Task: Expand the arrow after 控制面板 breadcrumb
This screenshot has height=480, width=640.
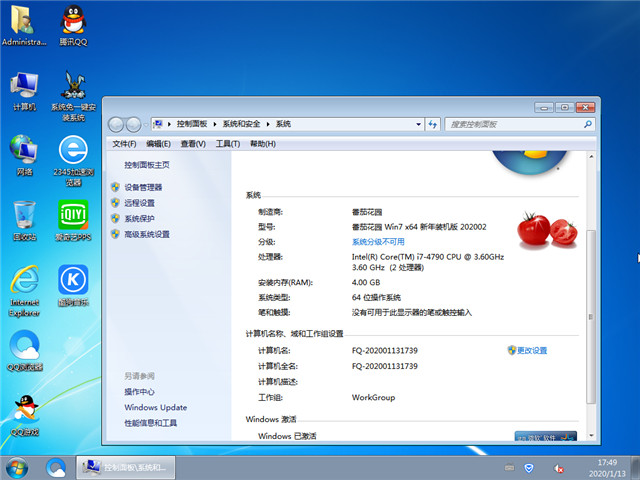Action: (x=215, y=124)
